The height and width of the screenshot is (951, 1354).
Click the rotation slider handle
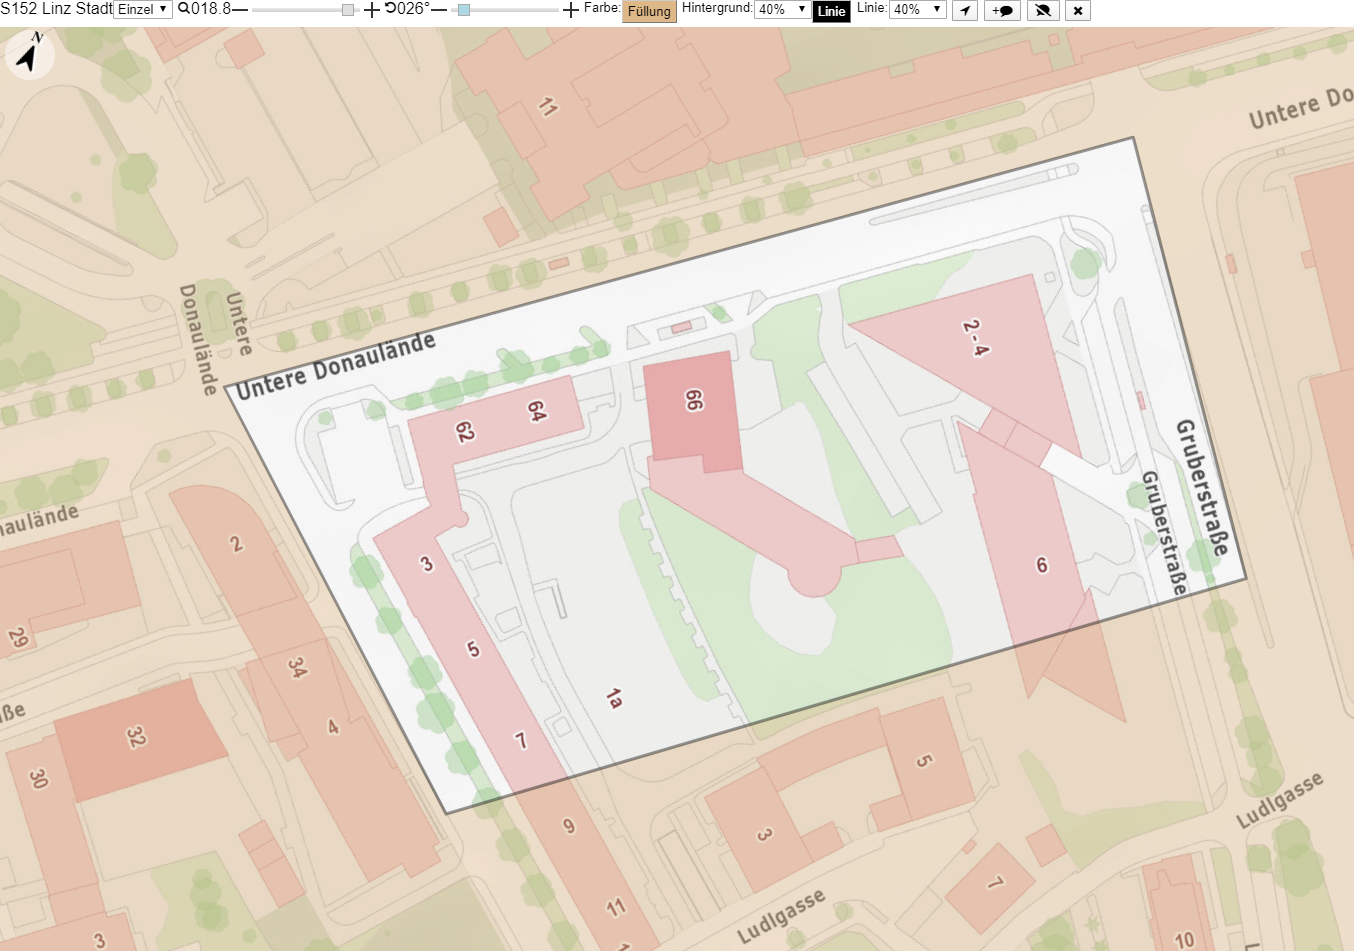tap(463, 10)
